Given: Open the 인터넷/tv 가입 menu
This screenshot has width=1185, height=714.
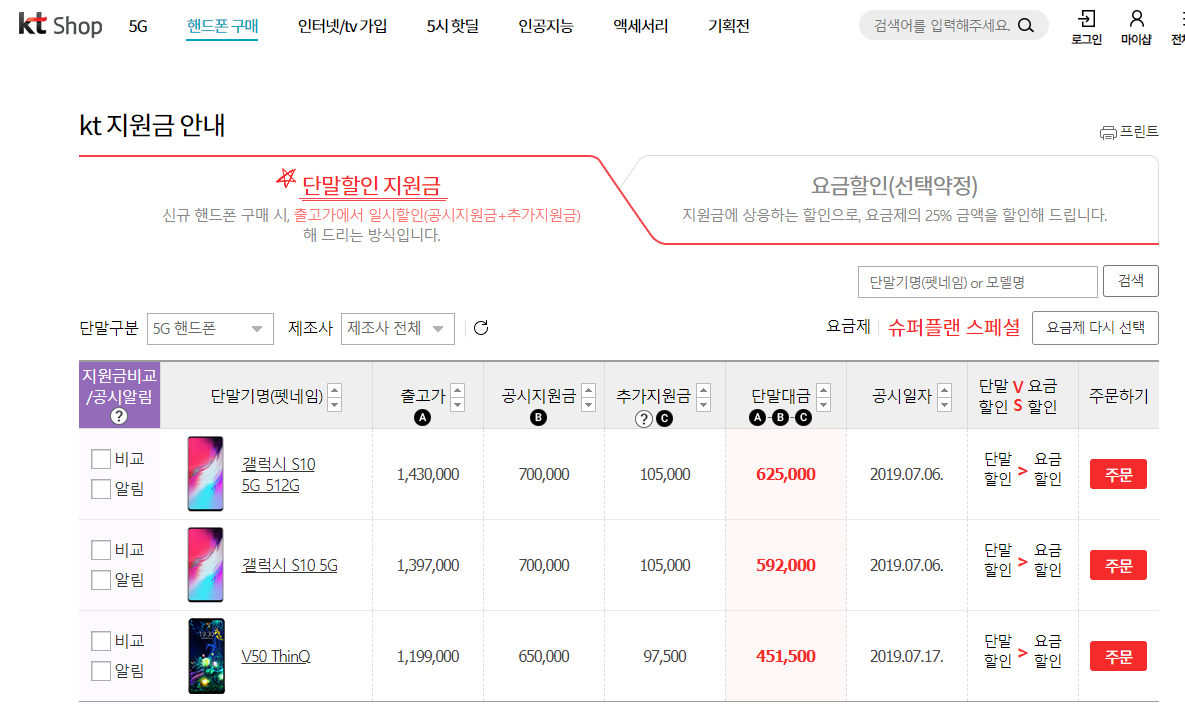Looking at the screenshot, I should click(342, 26).
